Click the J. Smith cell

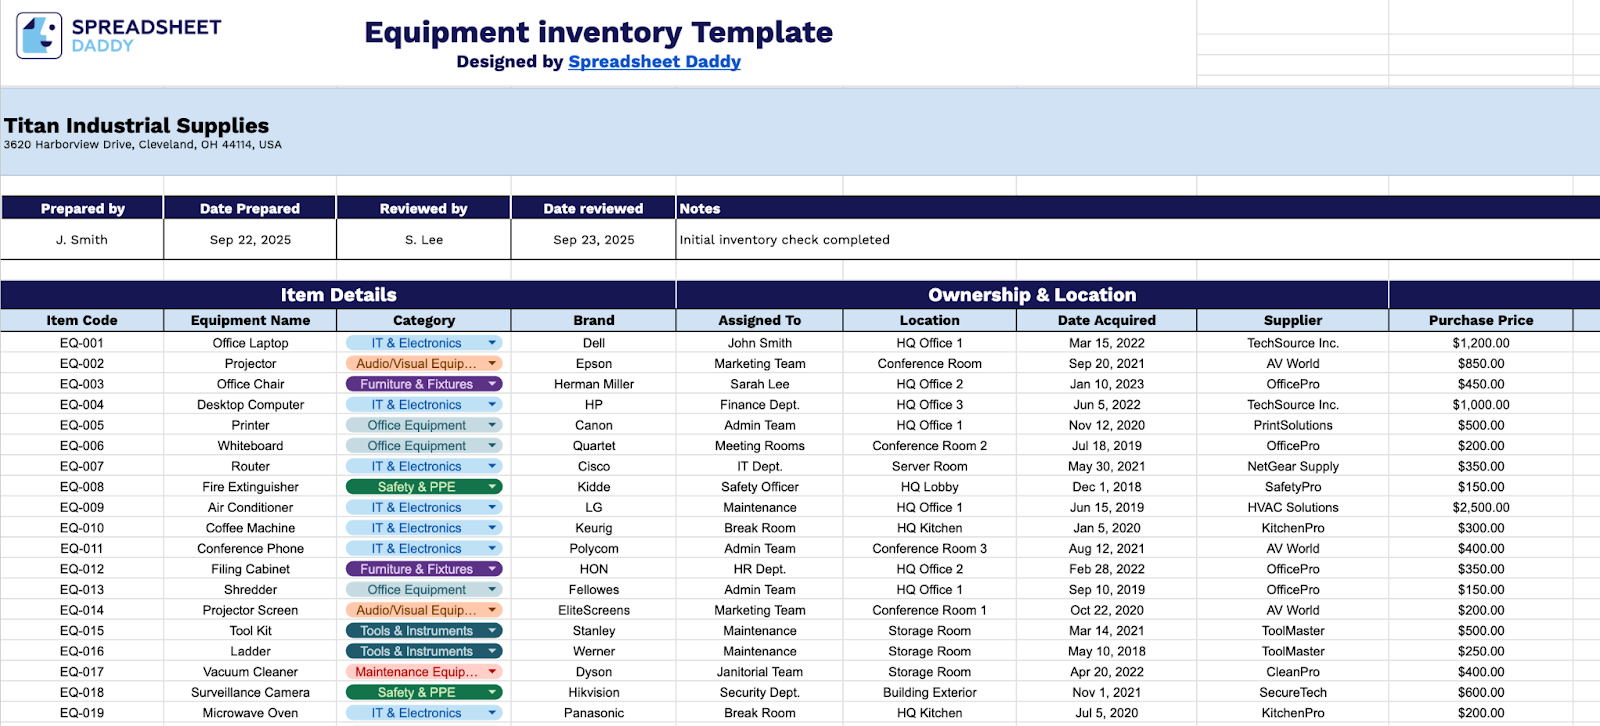coord(82,240)
